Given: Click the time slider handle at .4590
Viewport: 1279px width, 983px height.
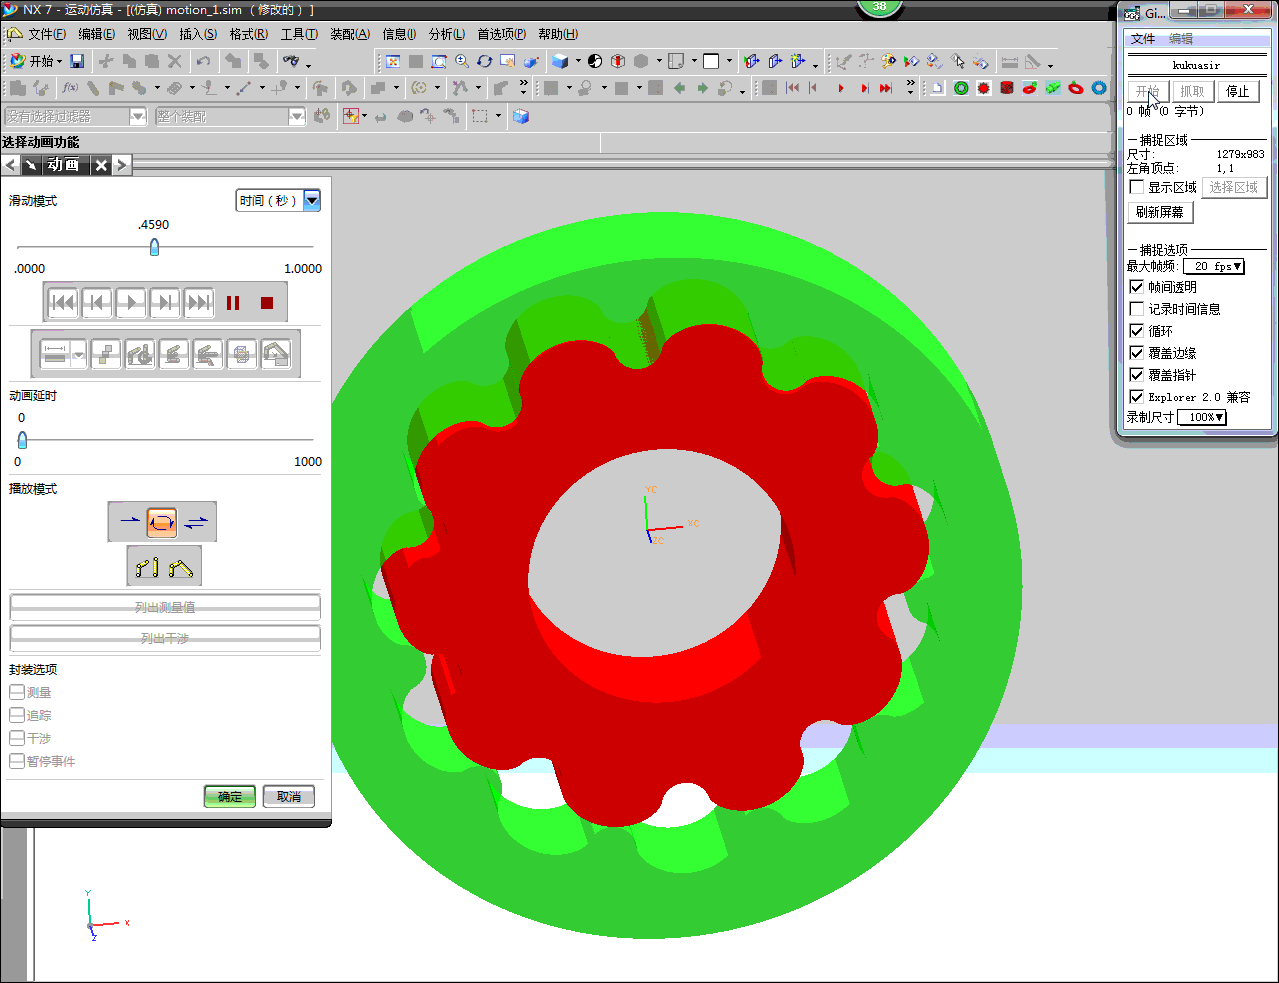Looking at the screenshot, I should tap(154, 247).
